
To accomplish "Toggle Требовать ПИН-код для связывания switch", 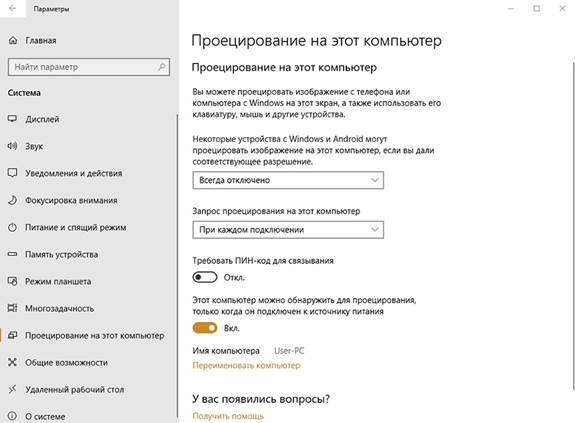I will click(x=205, y=277).
